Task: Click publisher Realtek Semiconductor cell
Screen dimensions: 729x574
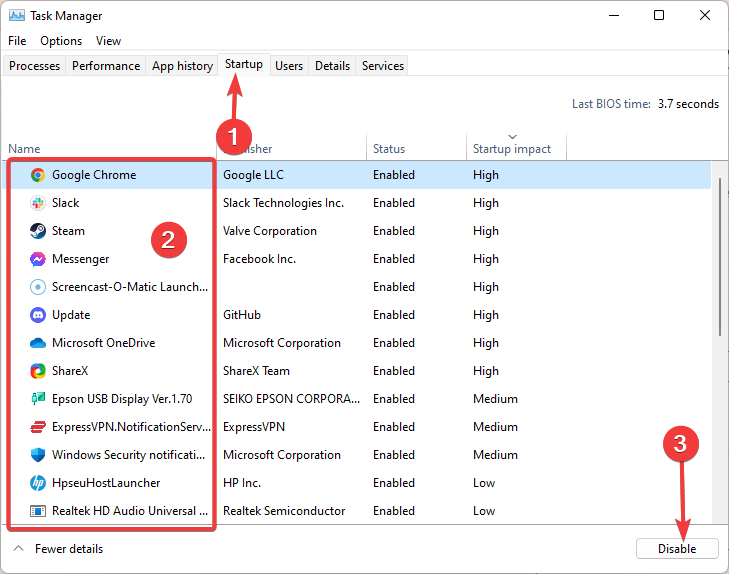Action: point(284,511)
